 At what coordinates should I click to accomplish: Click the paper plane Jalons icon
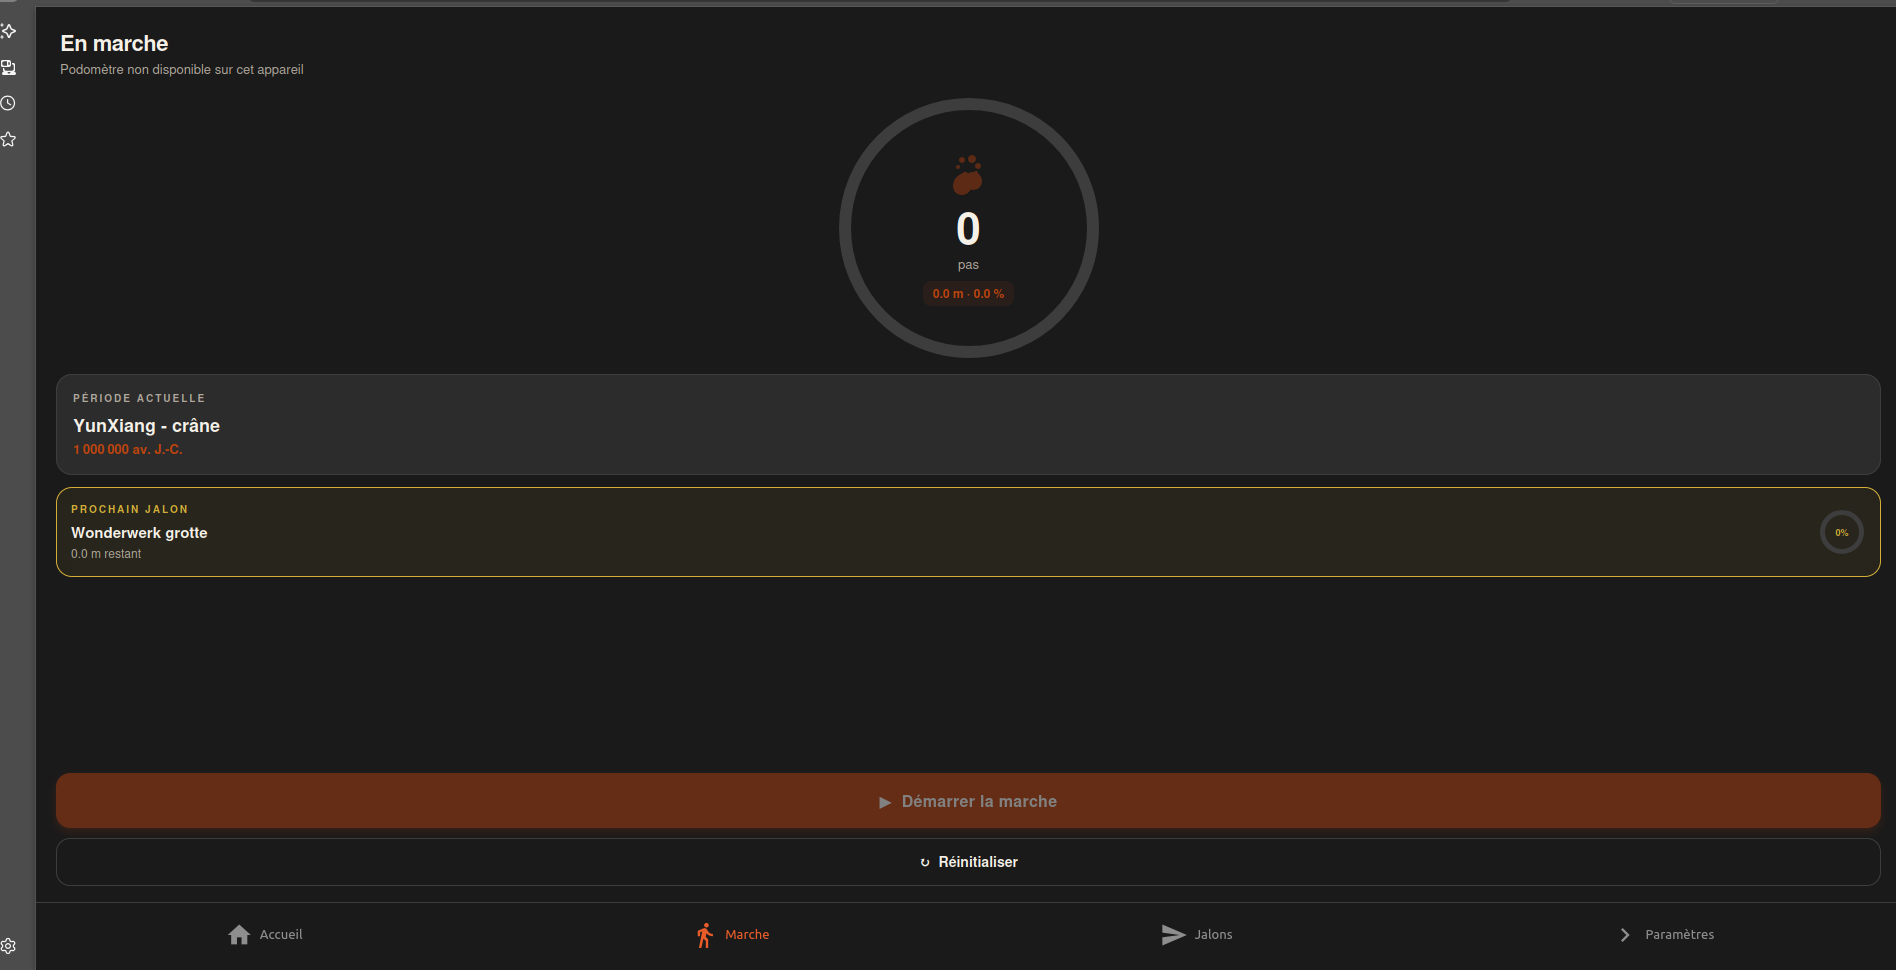point(1173,934)
